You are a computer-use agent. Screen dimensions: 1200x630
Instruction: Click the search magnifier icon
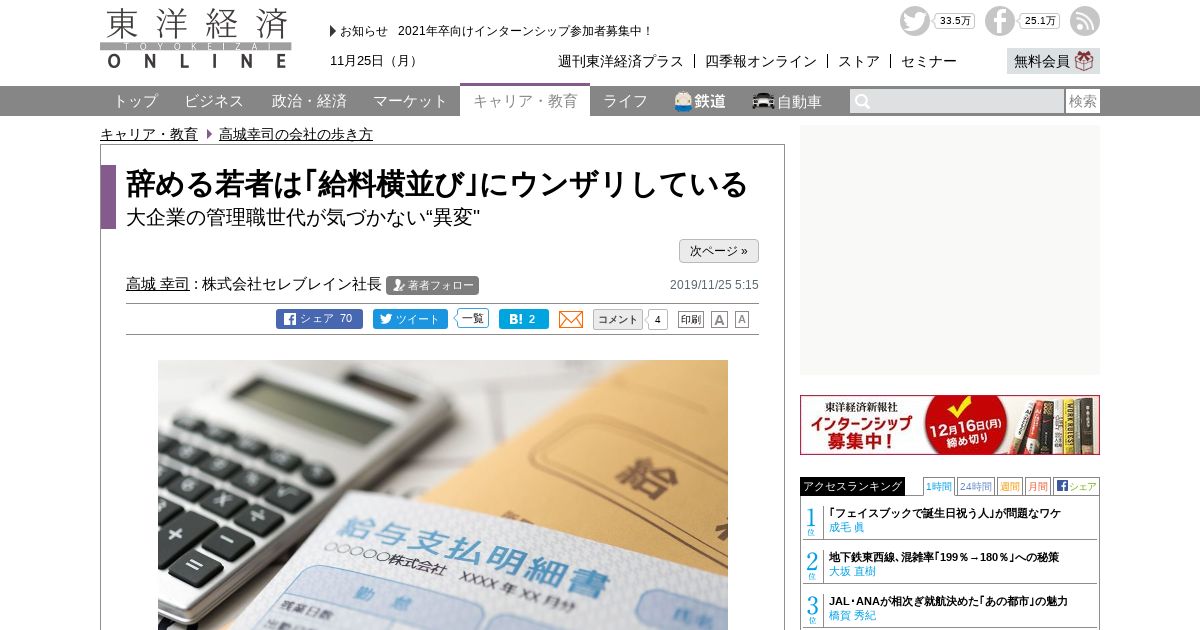coord(862,101)
